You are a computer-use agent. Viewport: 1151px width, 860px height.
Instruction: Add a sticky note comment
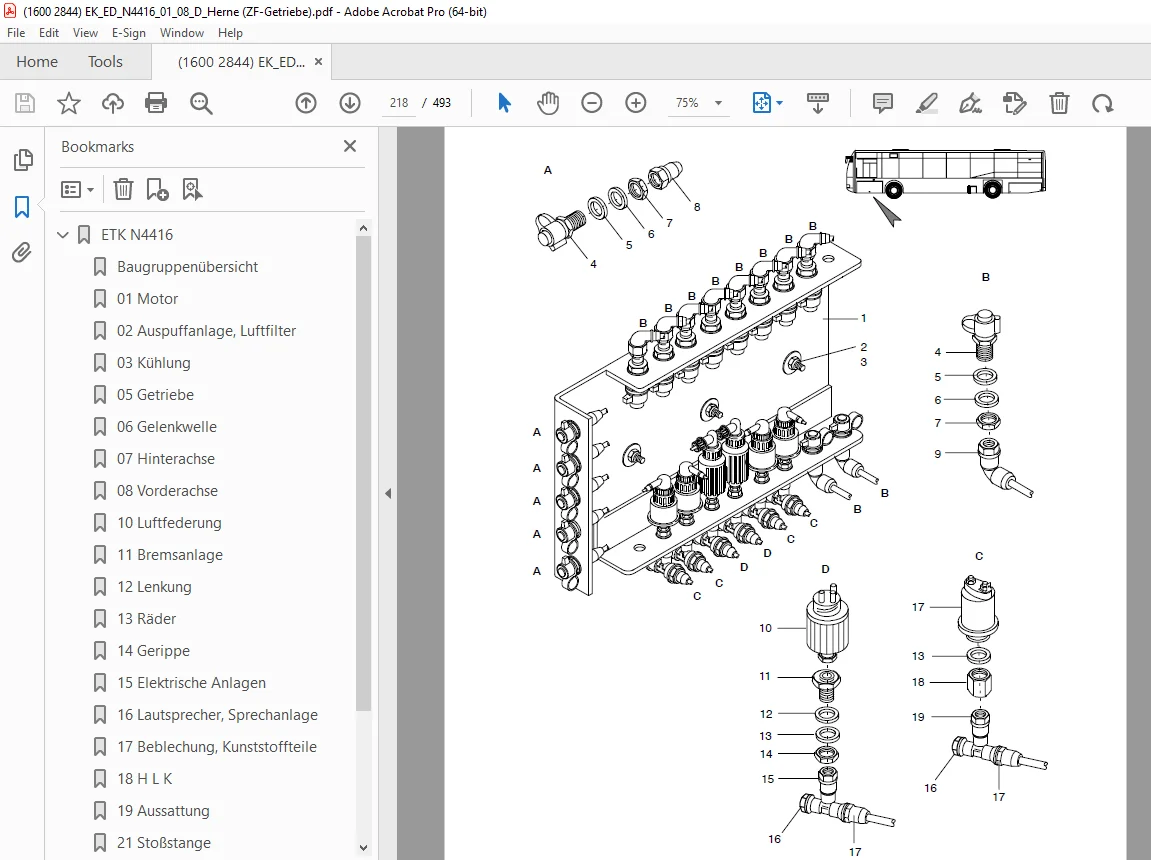tap(883, 103)
